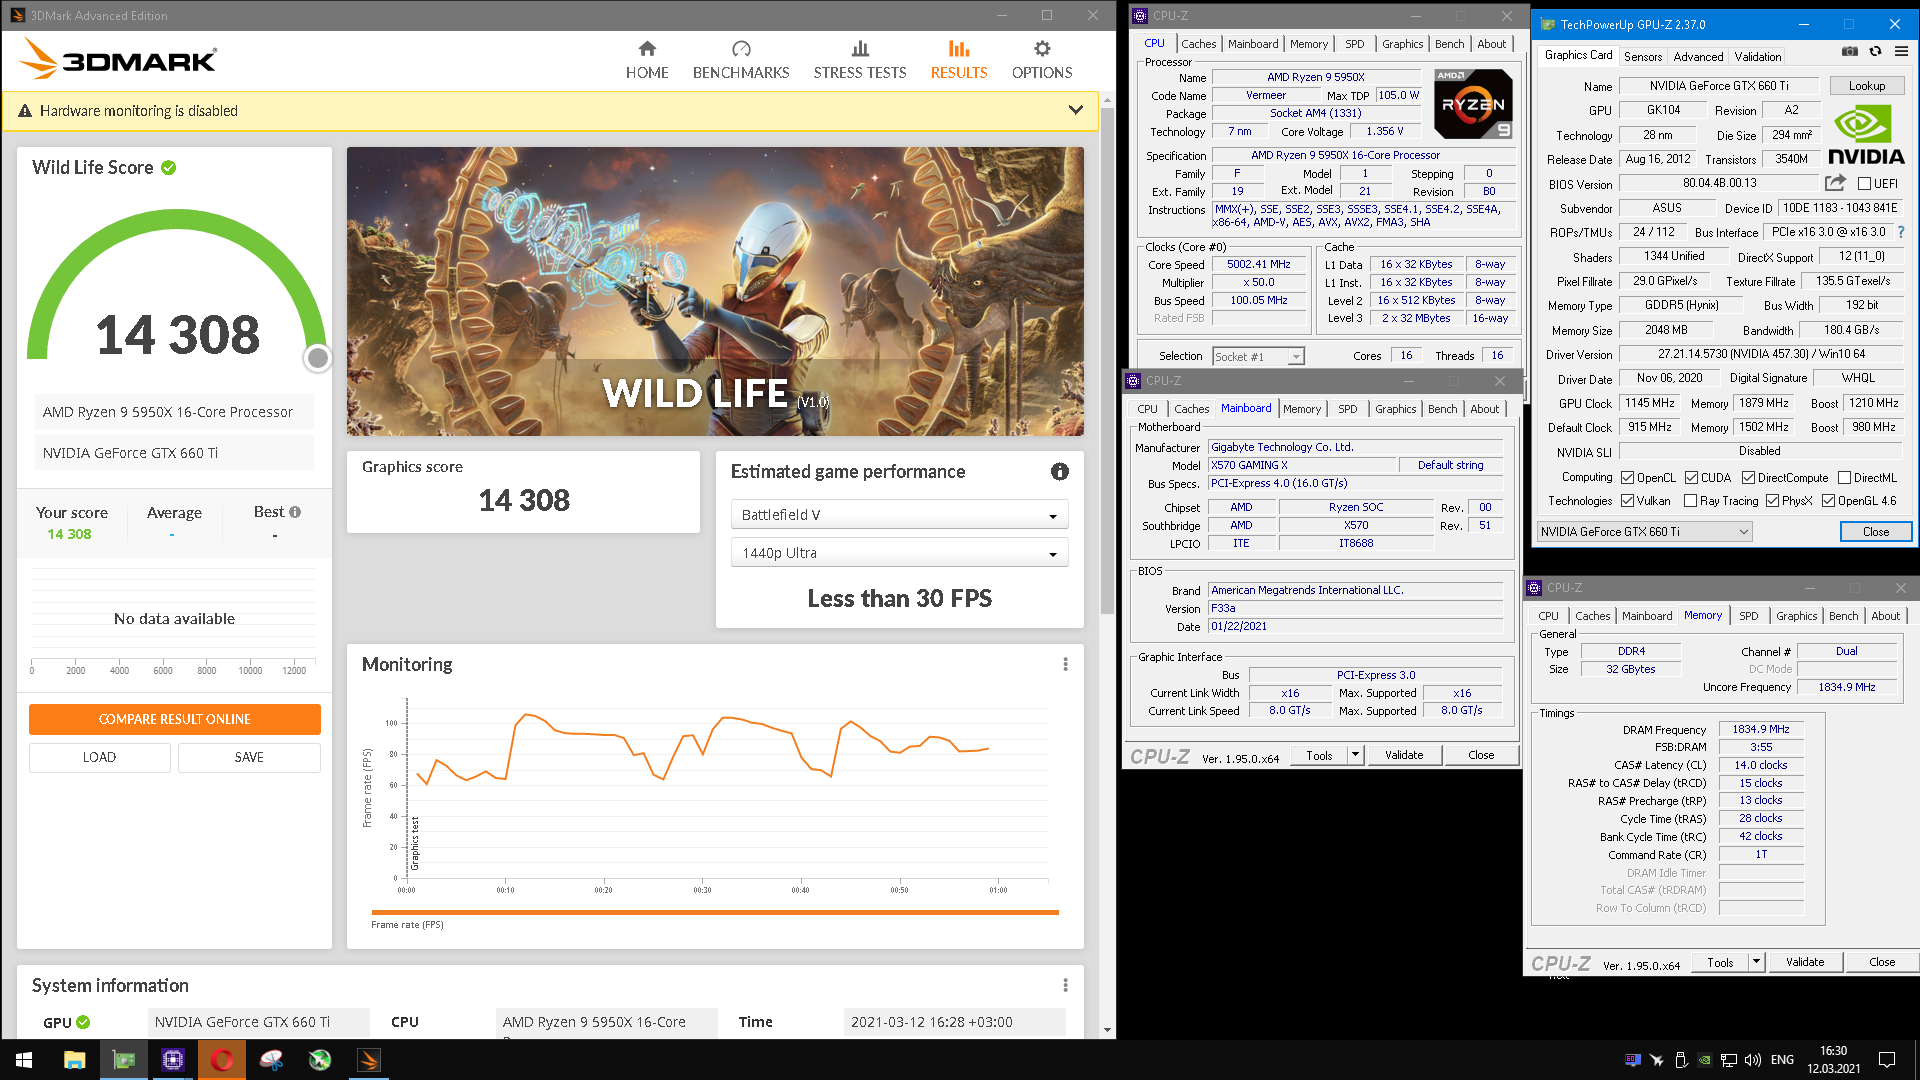
Task: Open the Bench tab in top CPU-Z window
Action: pyautogui.click(x=1449, y=44)
